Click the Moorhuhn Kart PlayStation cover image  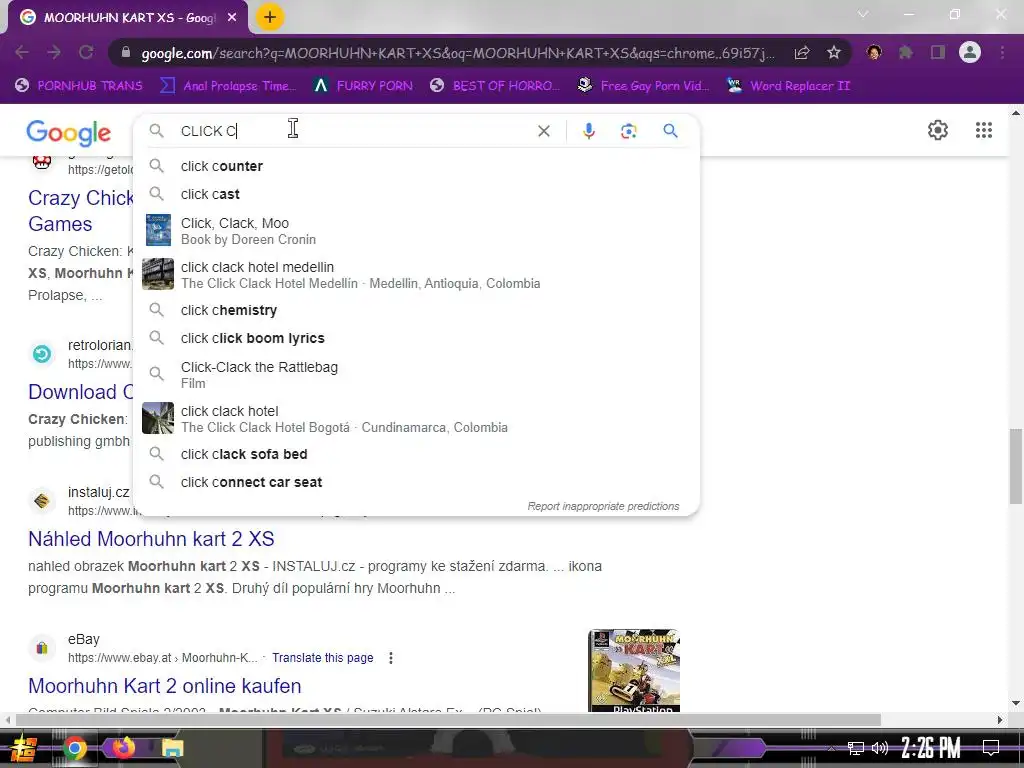(633, 671)
